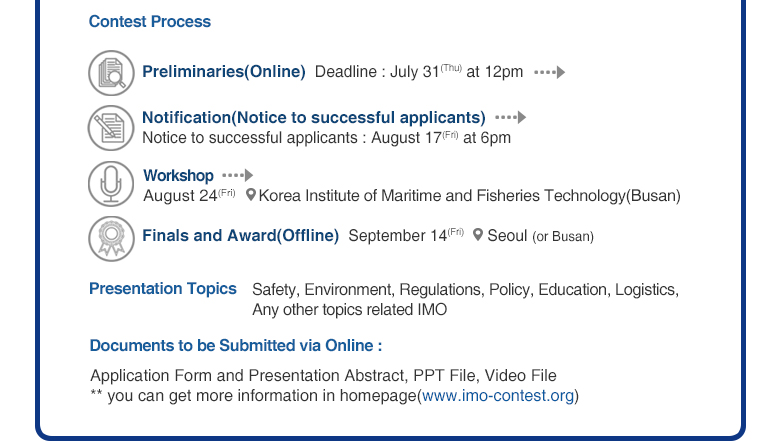Click the Finals award ribbon icon

click(x=111, y=239)
